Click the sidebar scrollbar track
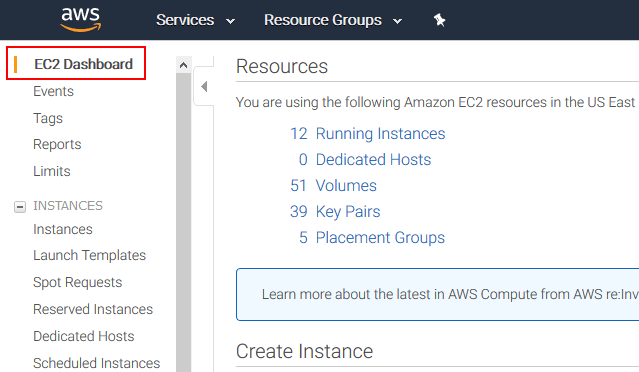 pyautogui.click(x=183, y=222)
